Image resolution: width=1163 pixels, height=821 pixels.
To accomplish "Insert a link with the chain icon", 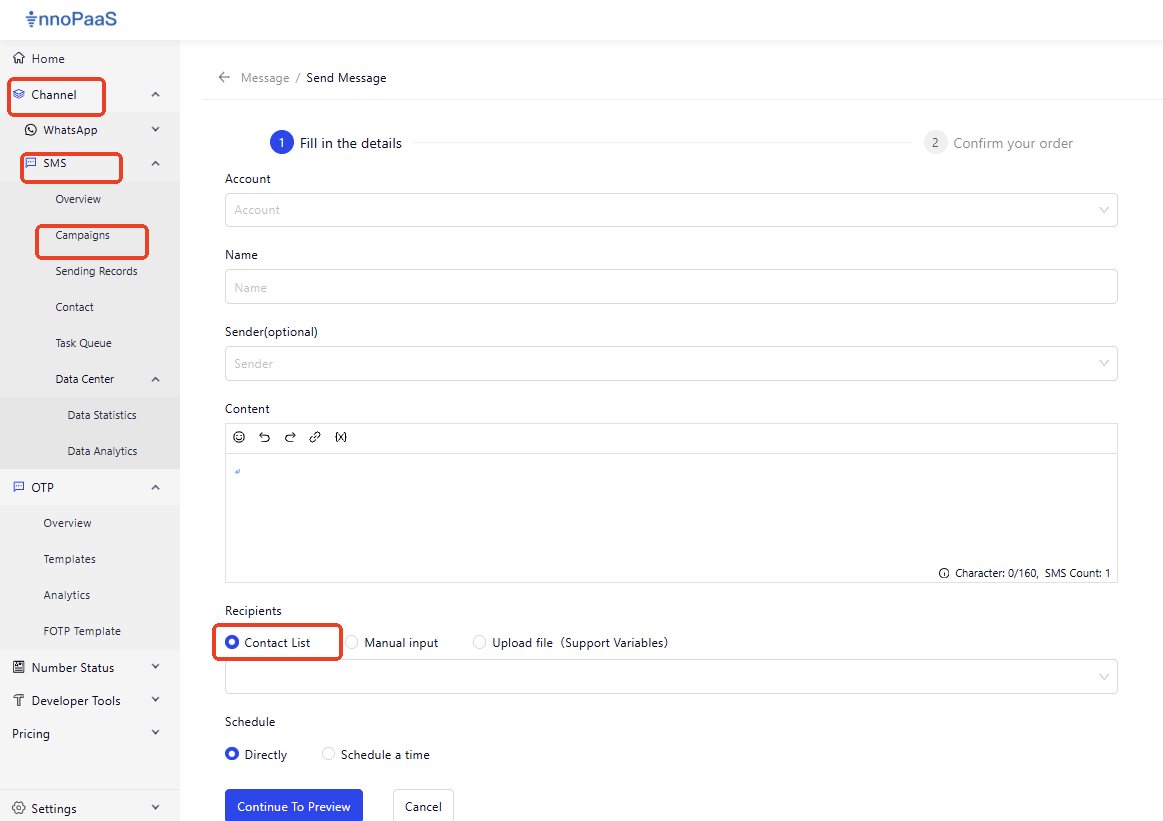I will [315, 437].
